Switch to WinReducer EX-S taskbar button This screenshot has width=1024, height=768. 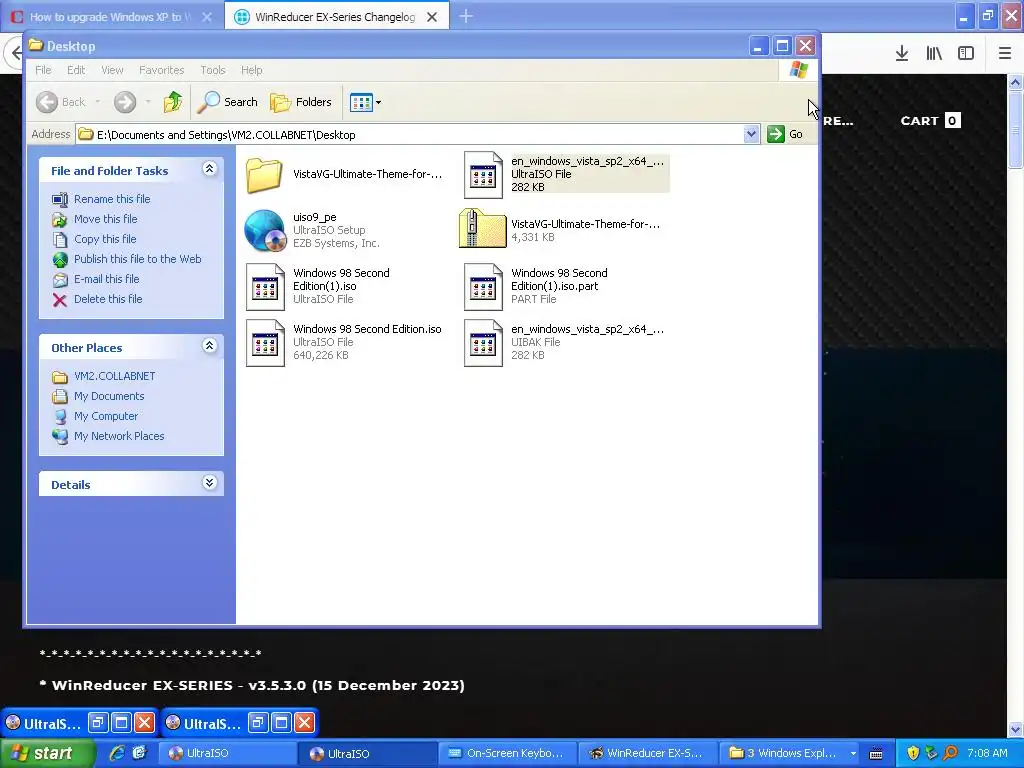pos(647,753)
